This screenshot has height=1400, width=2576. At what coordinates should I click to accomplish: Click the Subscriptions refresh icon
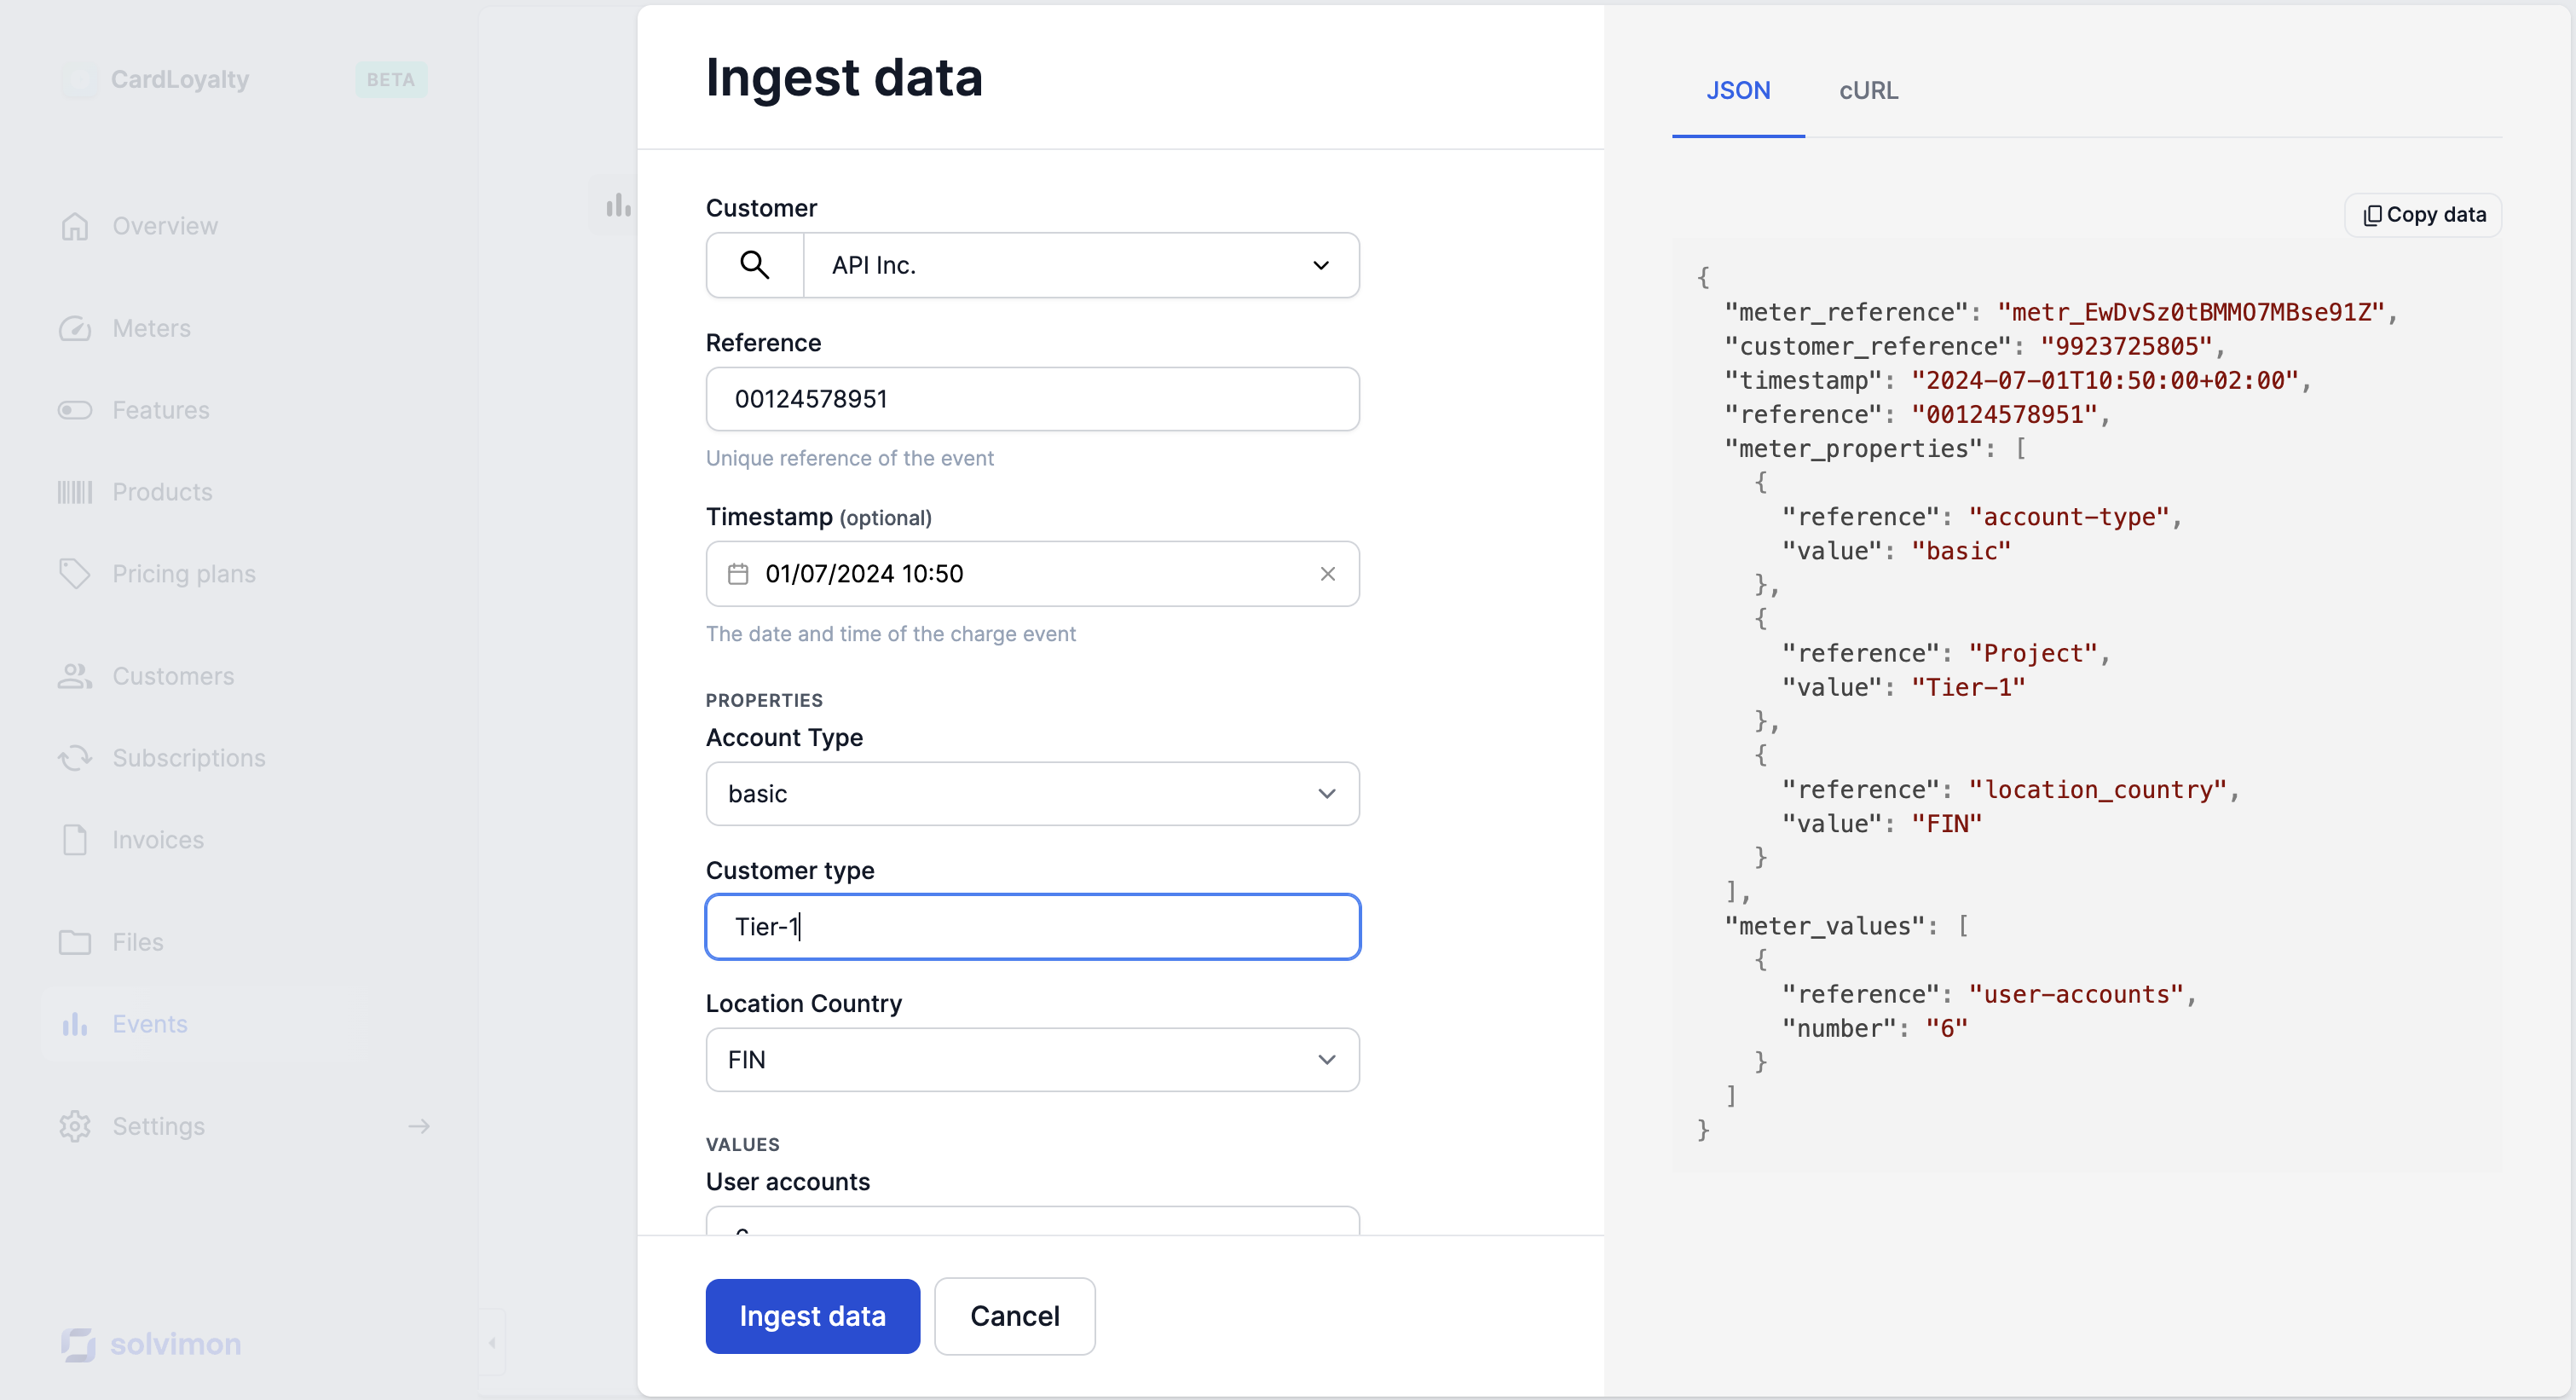[75, 758]
